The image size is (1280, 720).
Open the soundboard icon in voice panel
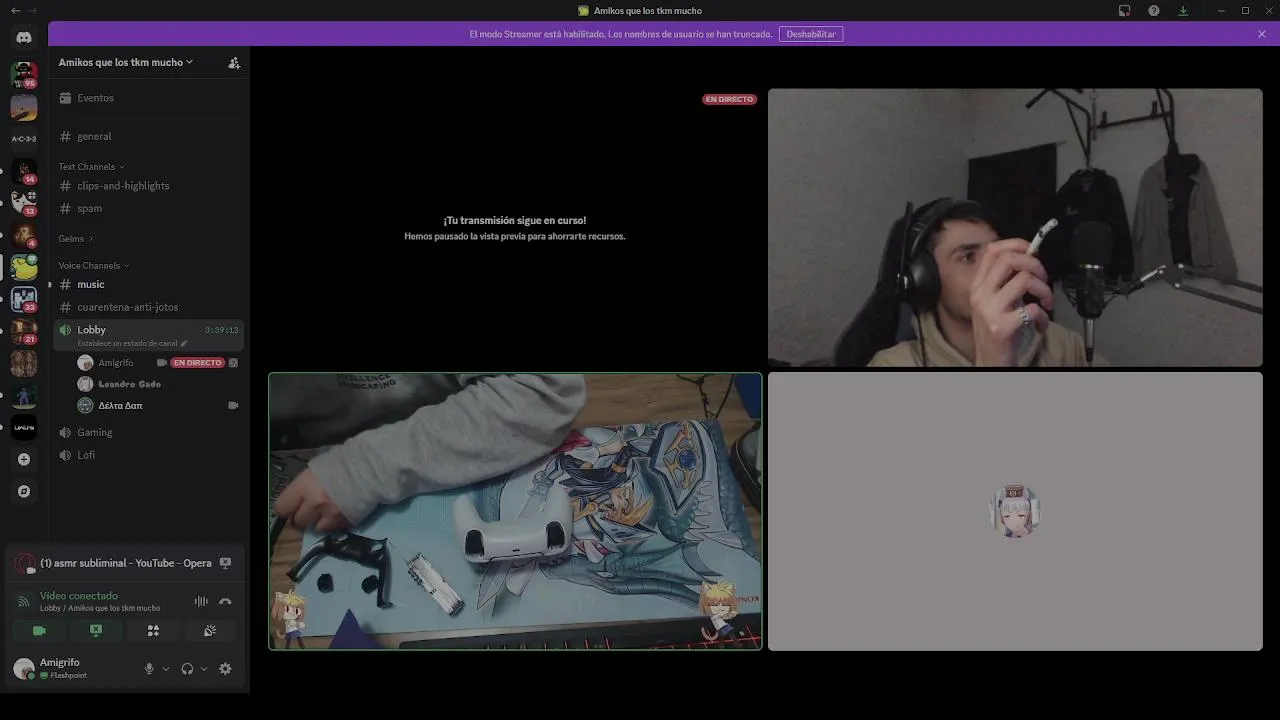(210, 631)
